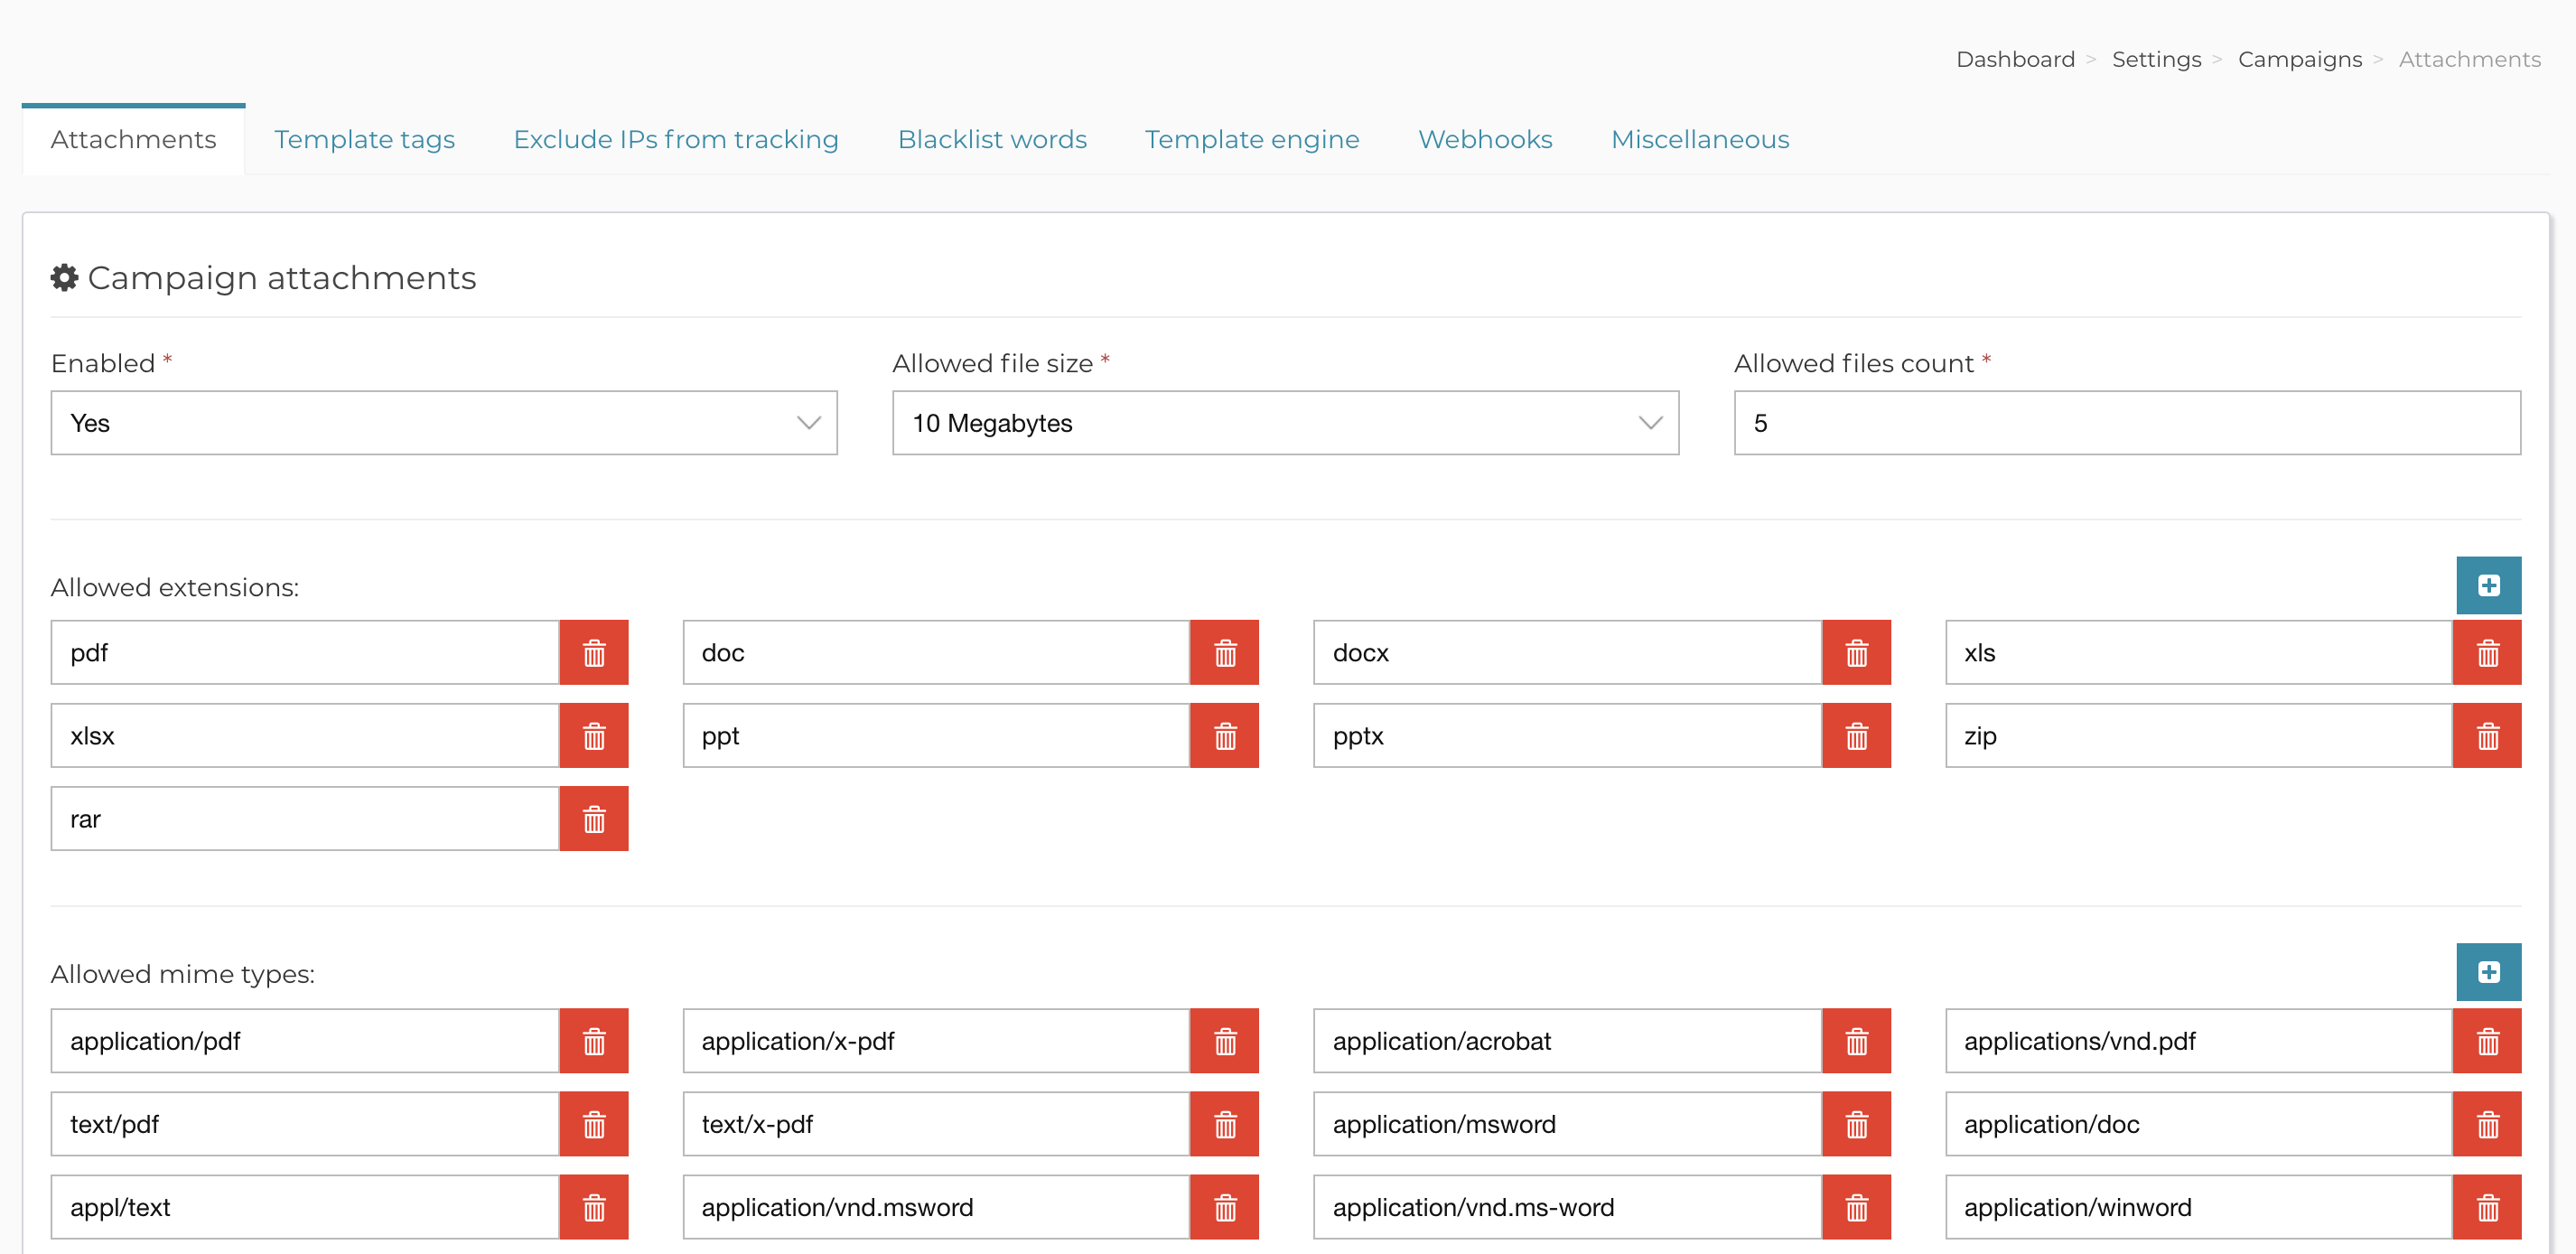Remove the application/doc mime type
This screenshot has width=2576, height=1254.
click(2487, 1123)
